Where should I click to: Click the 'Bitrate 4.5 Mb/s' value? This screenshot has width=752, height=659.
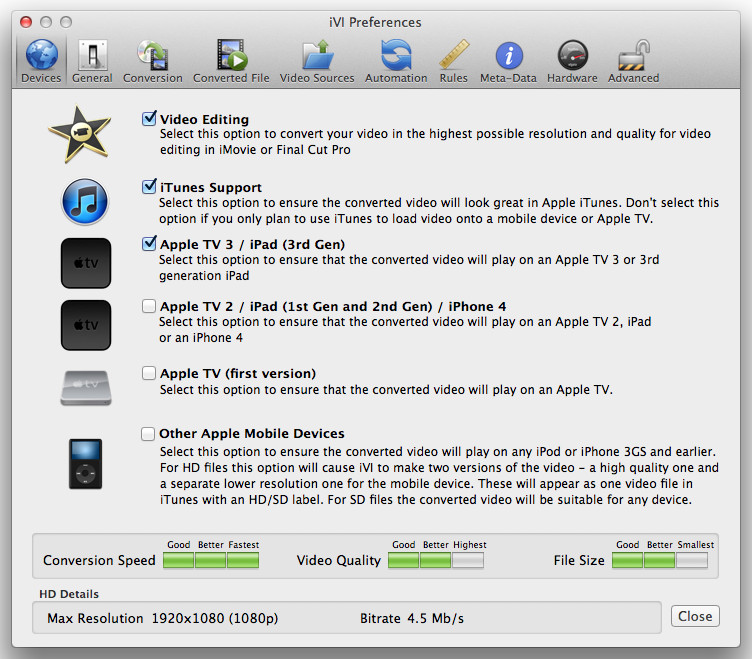(x=412, y=618)
